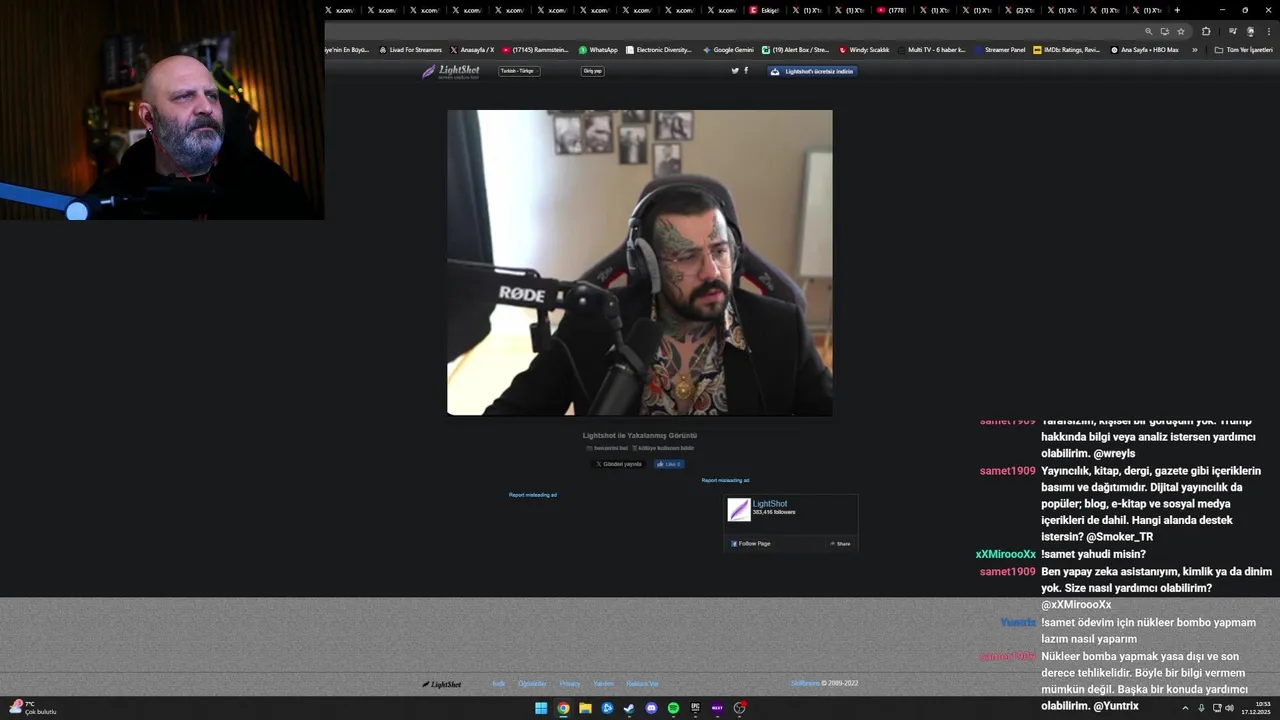Open the Google Gemini bookmark
This screenshot has width=1280, height=720.
pyautogui.click(x=728, y=50)
